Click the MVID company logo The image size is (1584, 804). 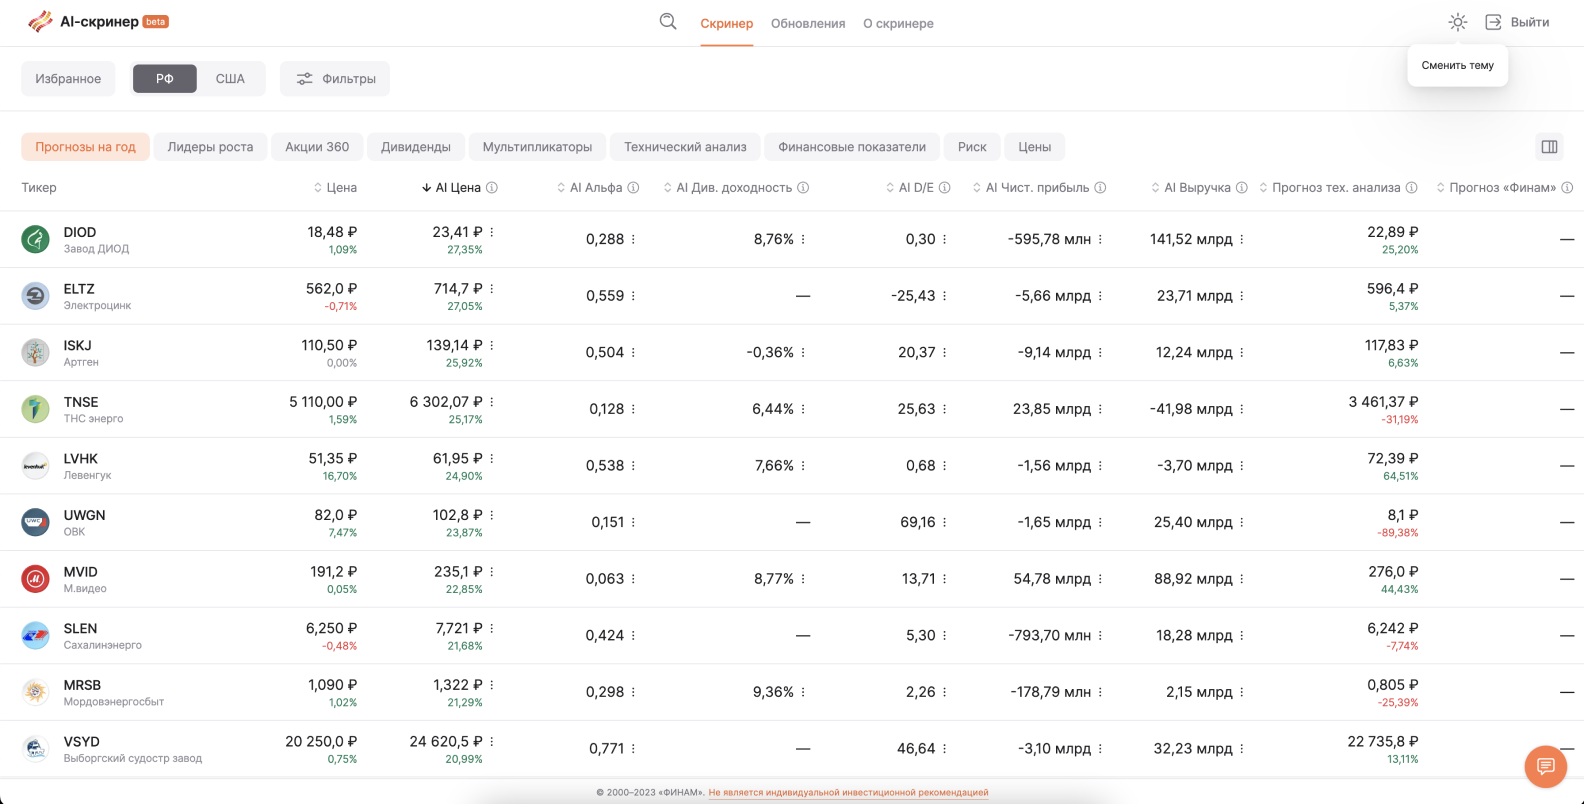tap(35, 579)
